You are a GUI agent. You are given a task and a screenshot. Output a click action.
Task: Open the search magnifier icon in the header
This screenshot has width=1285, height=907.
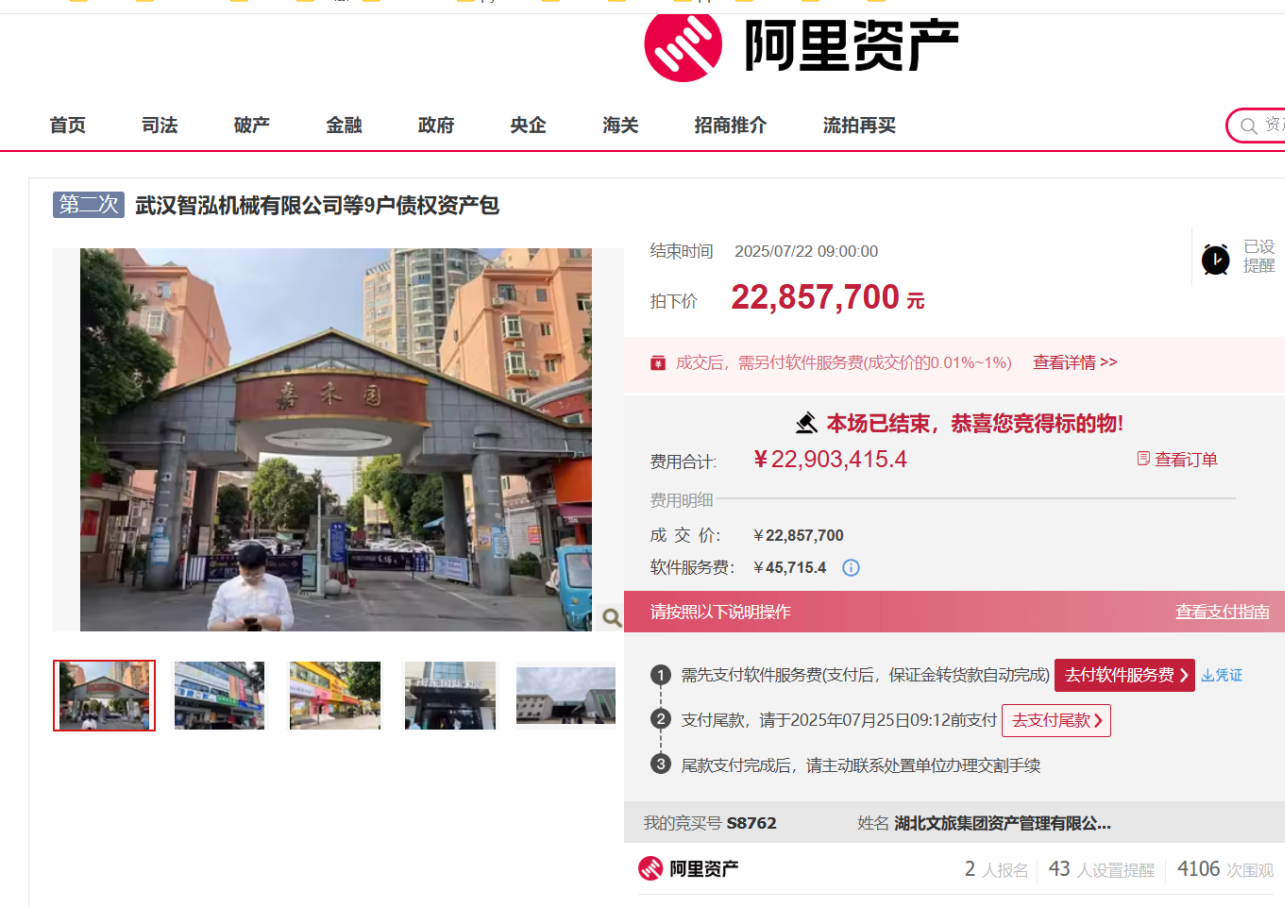coord(1248,125)
